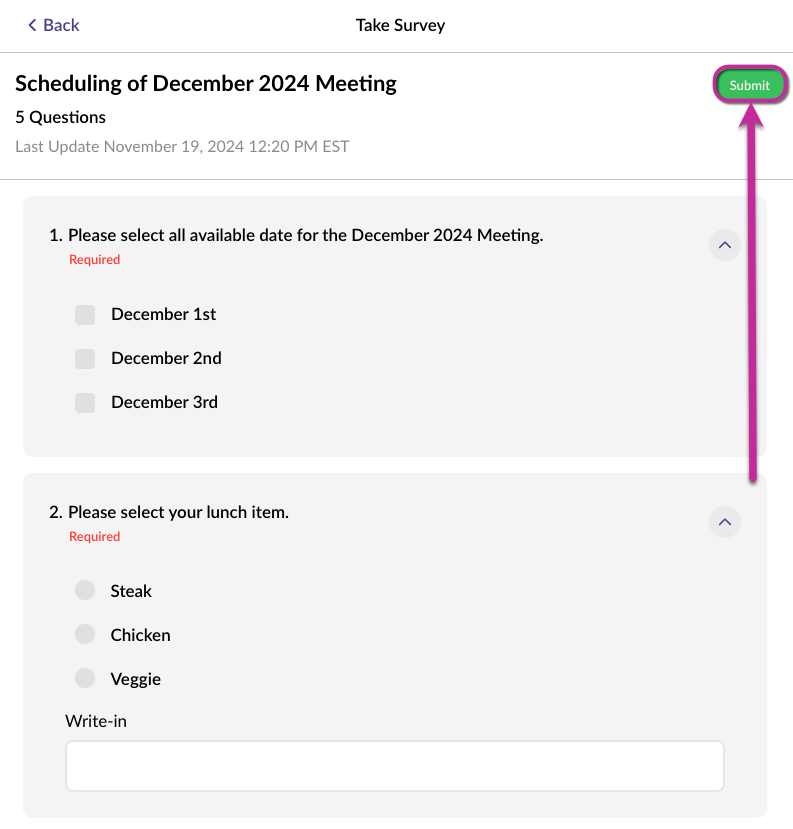Choose the Chicken lunch option

(85, 635)
